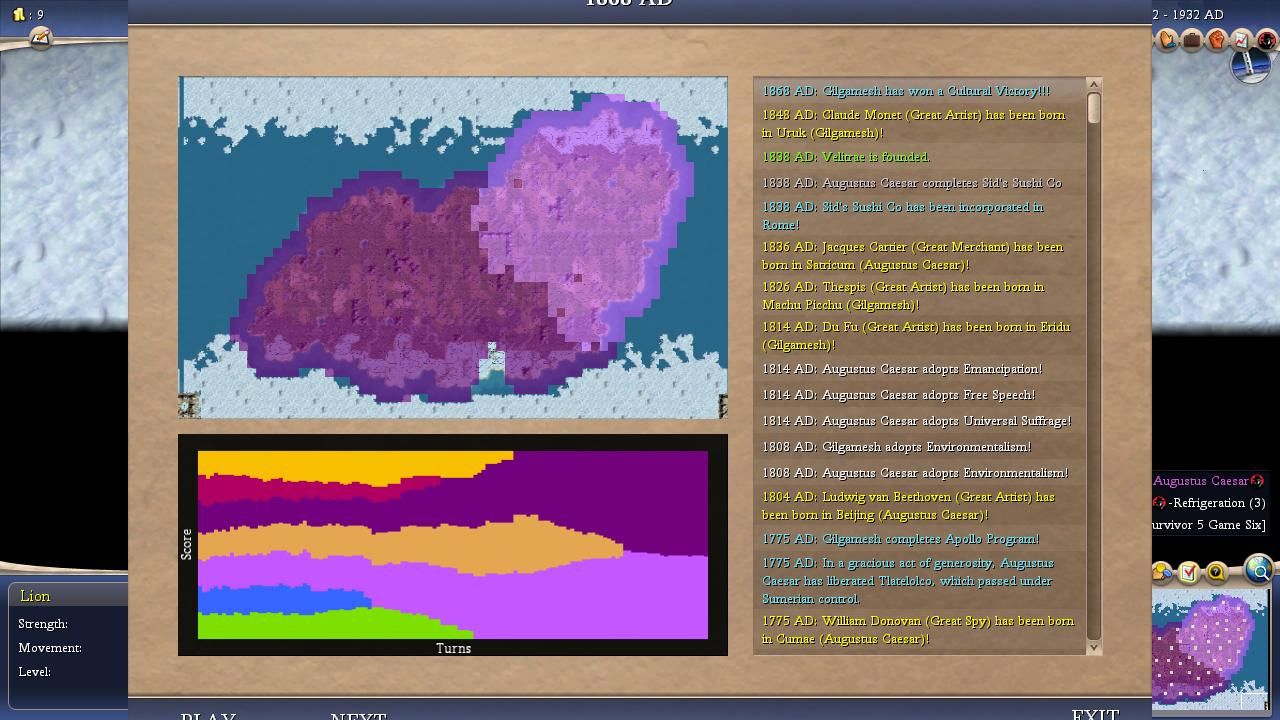Open the red fist military advisor

click(1217, 40)
